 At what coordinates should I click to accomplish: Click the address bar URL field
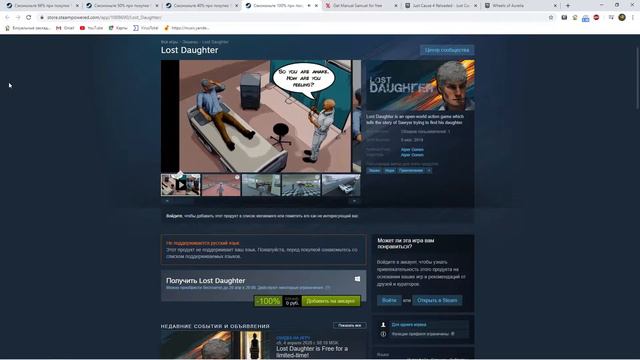tap(294, 18)
